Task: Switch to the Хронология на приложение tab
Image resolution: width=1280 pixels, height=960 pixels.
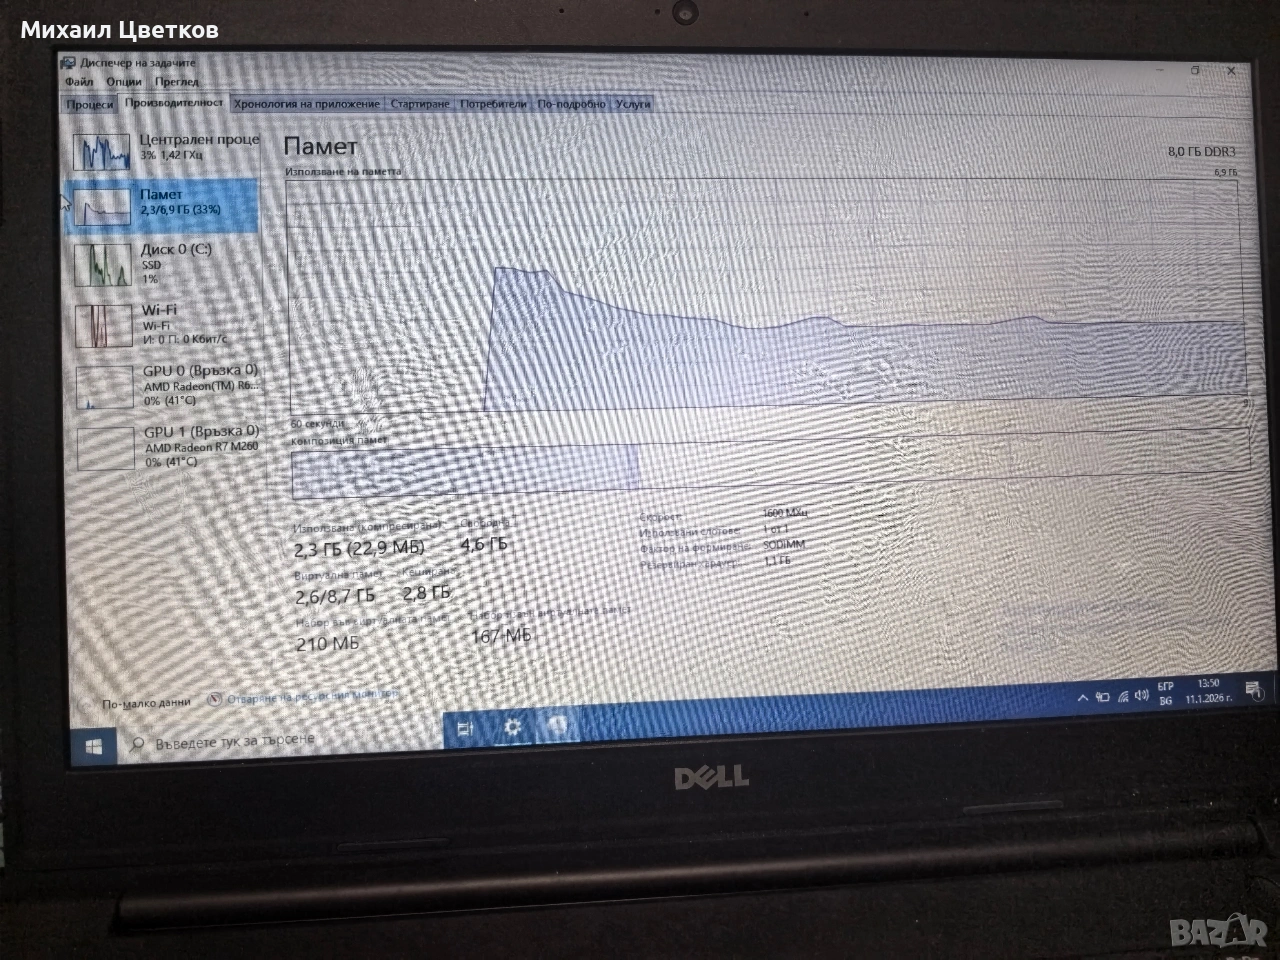Action: point(306,104)
